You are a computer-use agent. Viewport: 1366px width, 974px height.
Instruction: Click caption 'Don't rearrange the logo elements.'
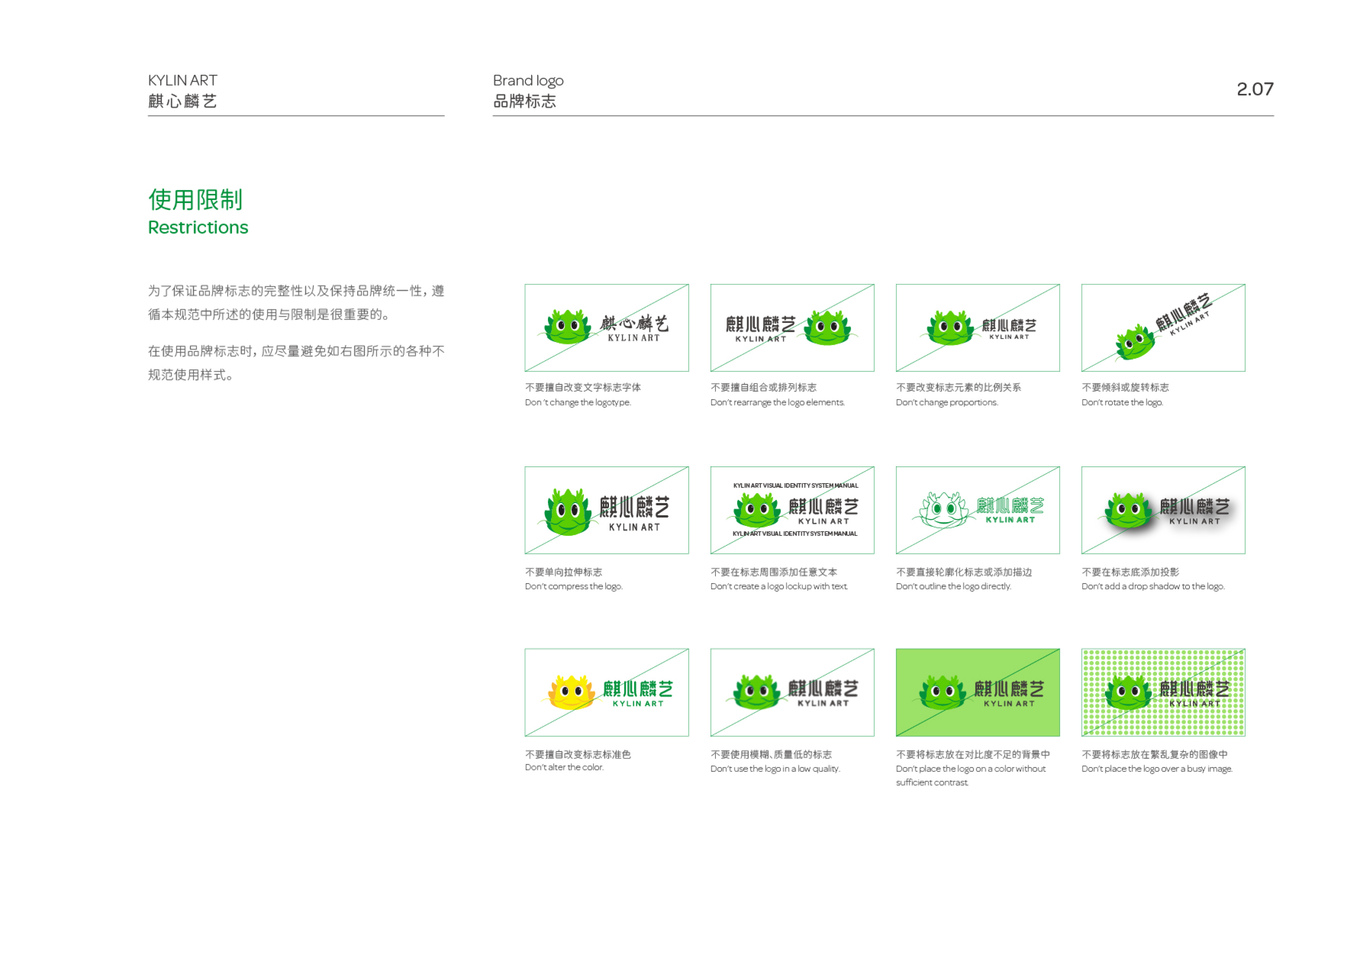[x=777, y=402]
